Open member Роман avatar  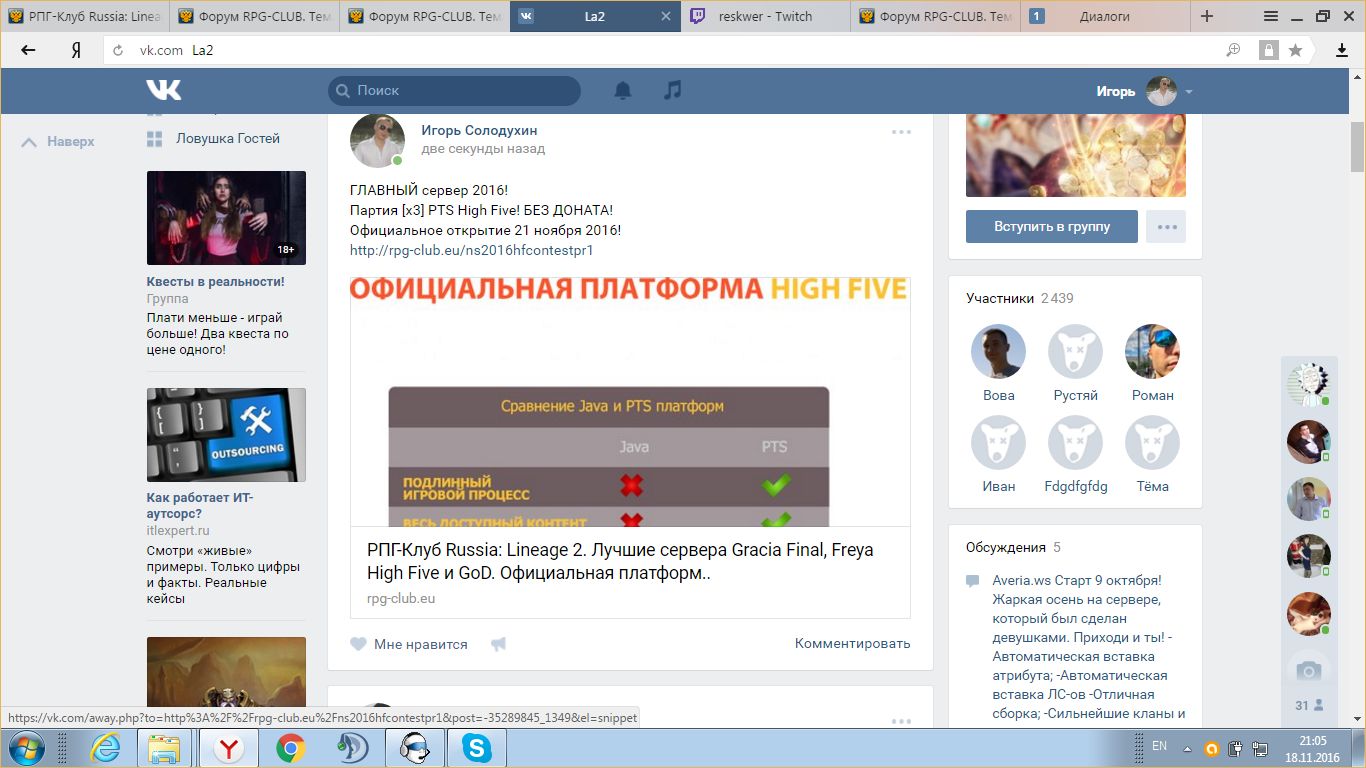[x=1152, y=351]
